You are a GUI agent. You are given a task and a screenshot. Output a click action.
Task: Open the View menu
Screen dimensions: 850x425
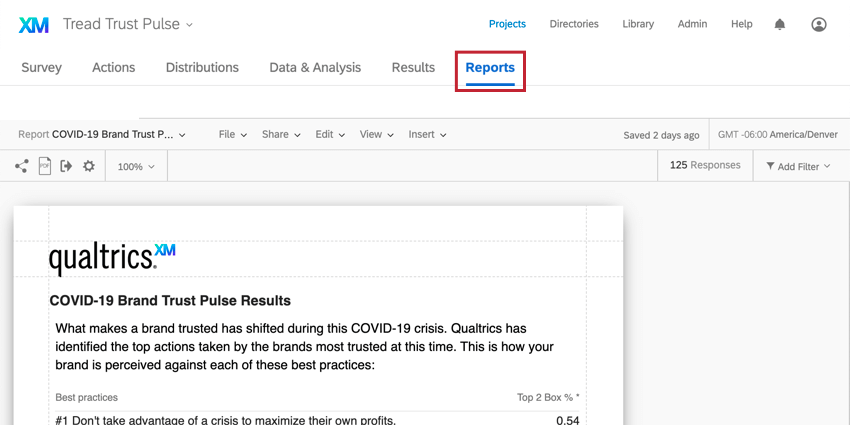[376, 134]
